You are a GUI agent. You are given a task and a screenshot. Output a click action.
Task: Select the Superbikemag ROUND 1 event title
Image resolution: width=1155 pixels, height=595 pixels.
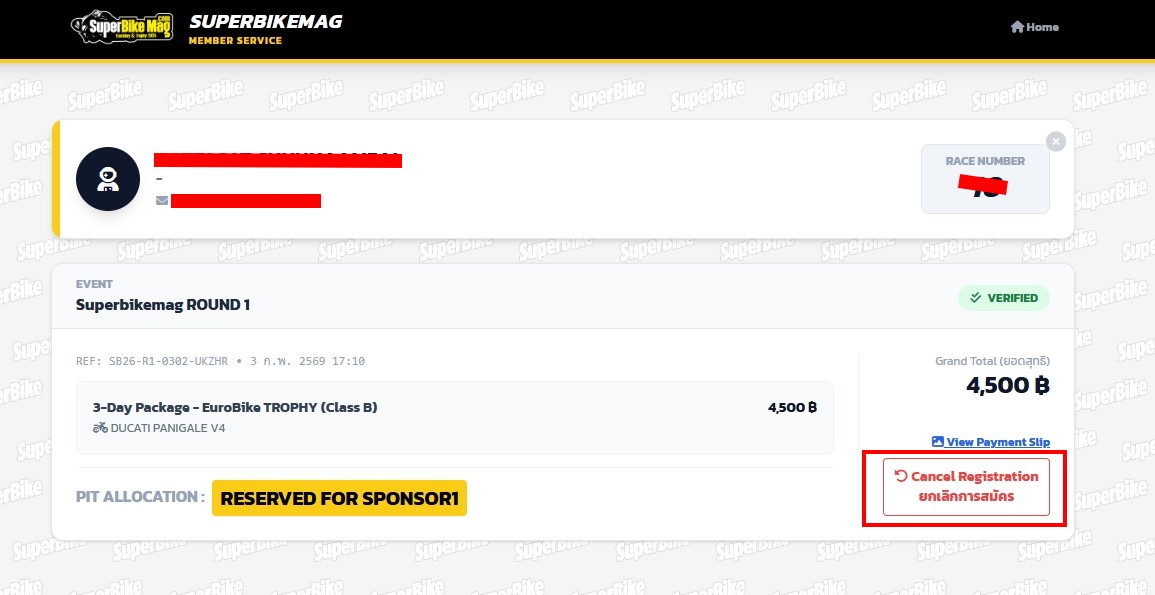point(163,305)
